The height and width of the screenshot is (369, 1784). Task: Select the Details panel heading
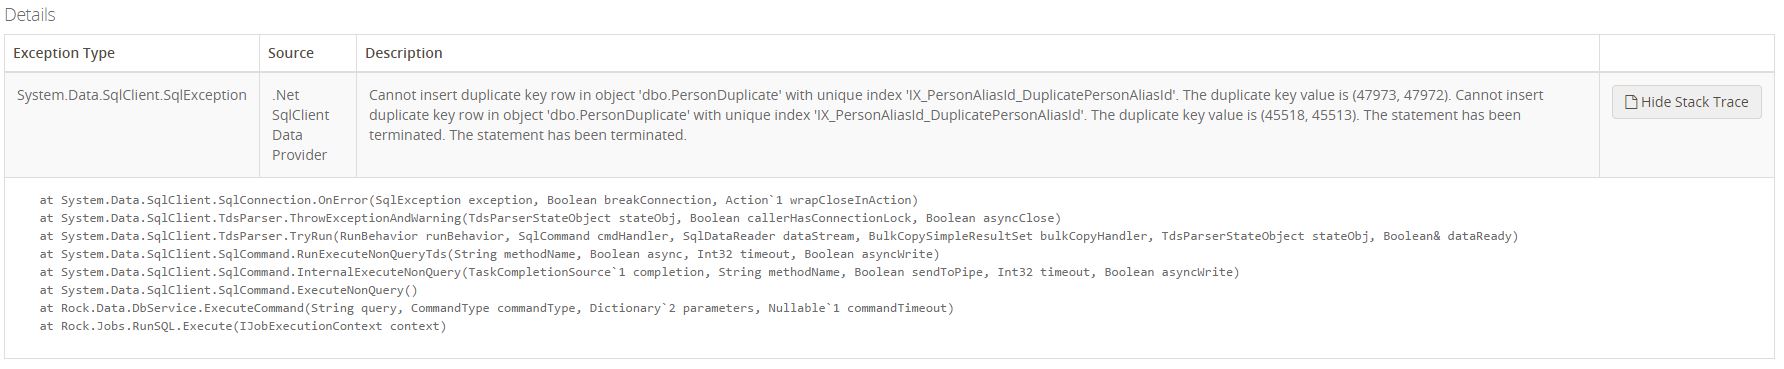(30, 15)
